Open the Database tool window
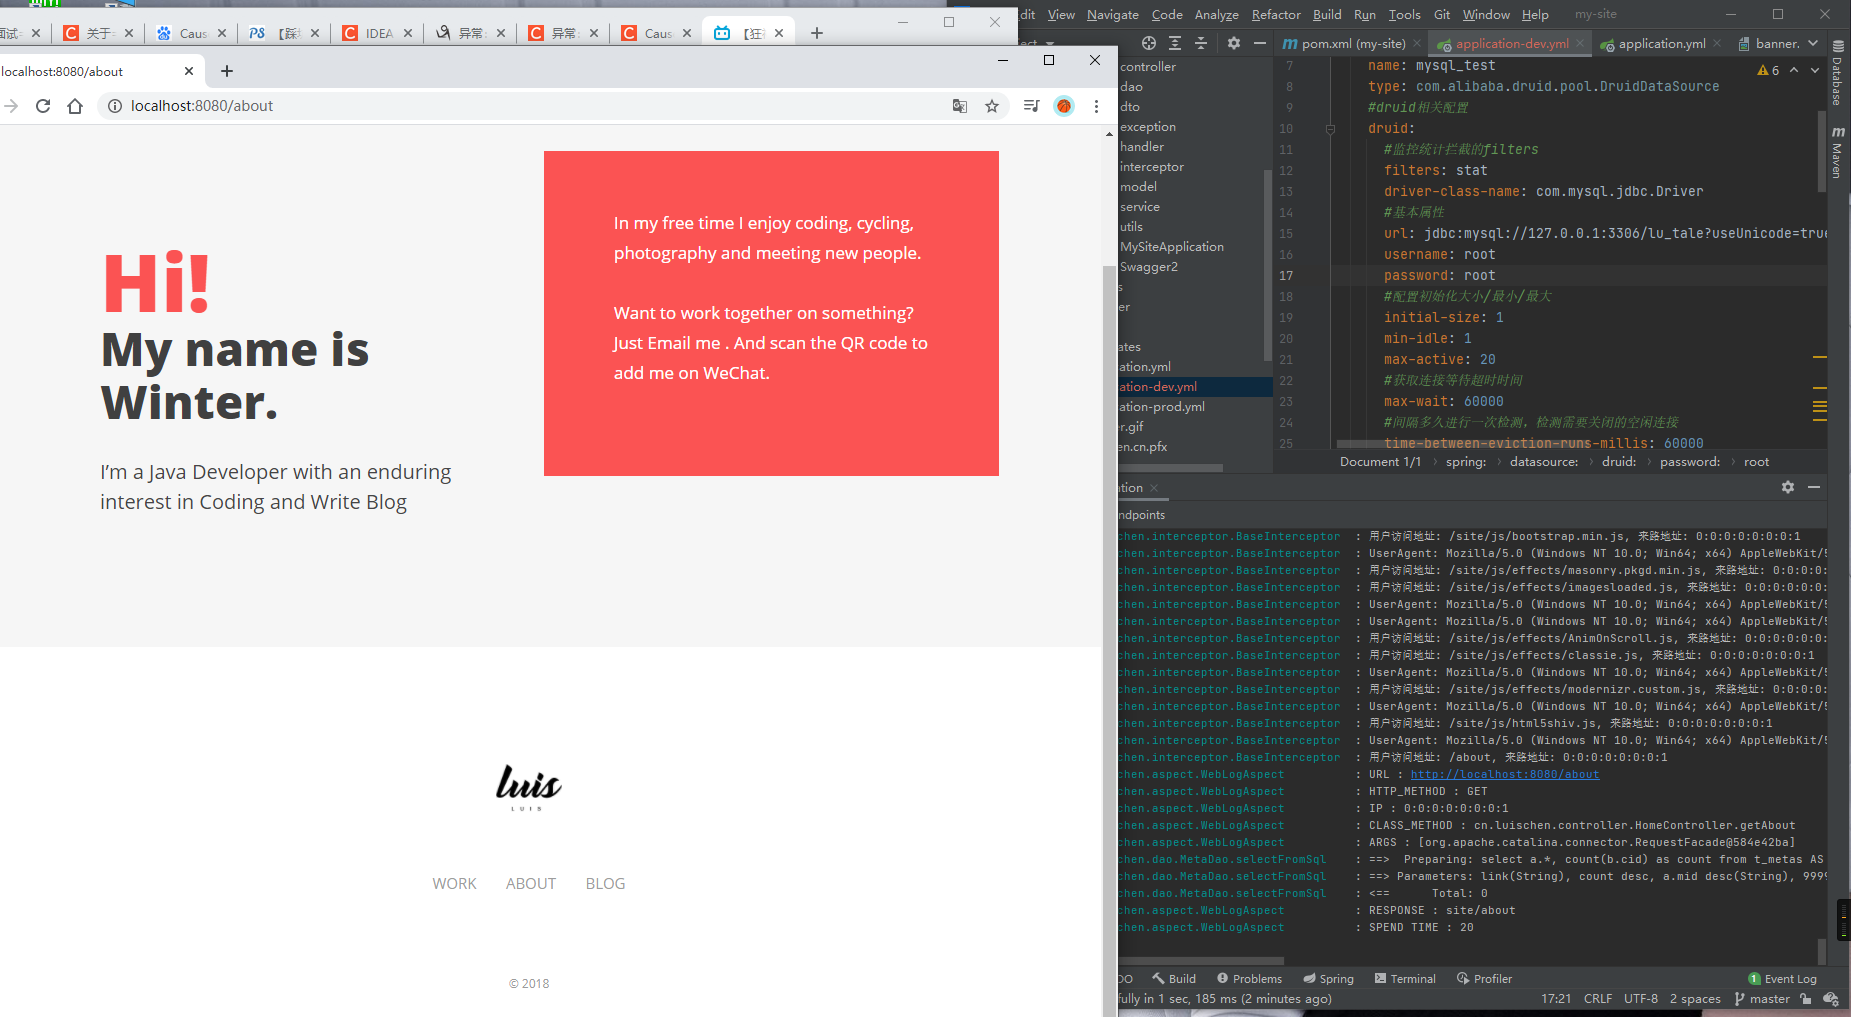The image size is (1851, 1017). (x=1838, y=73)
